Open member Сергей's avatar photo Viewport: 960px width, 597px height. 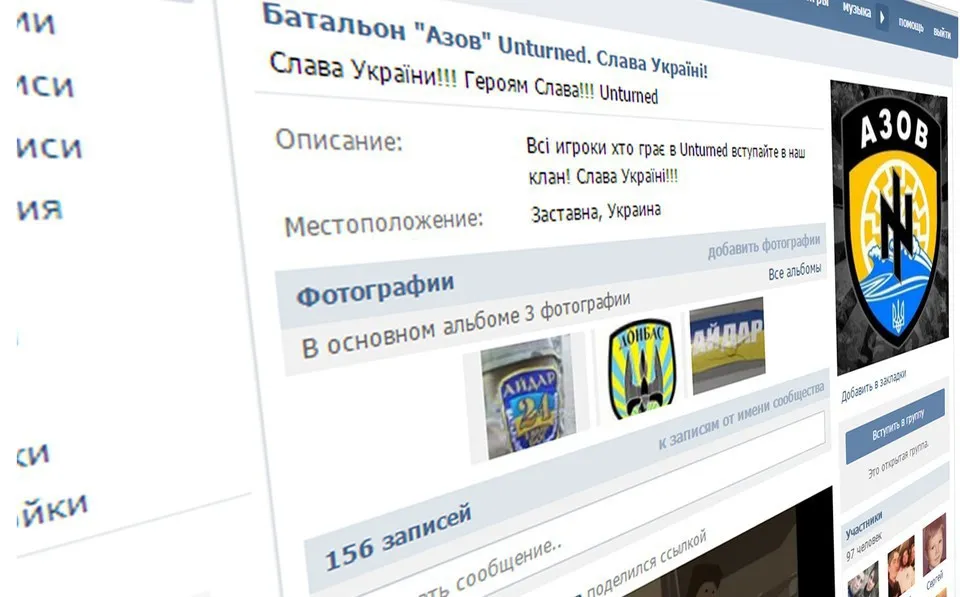(x=935, y=544)
